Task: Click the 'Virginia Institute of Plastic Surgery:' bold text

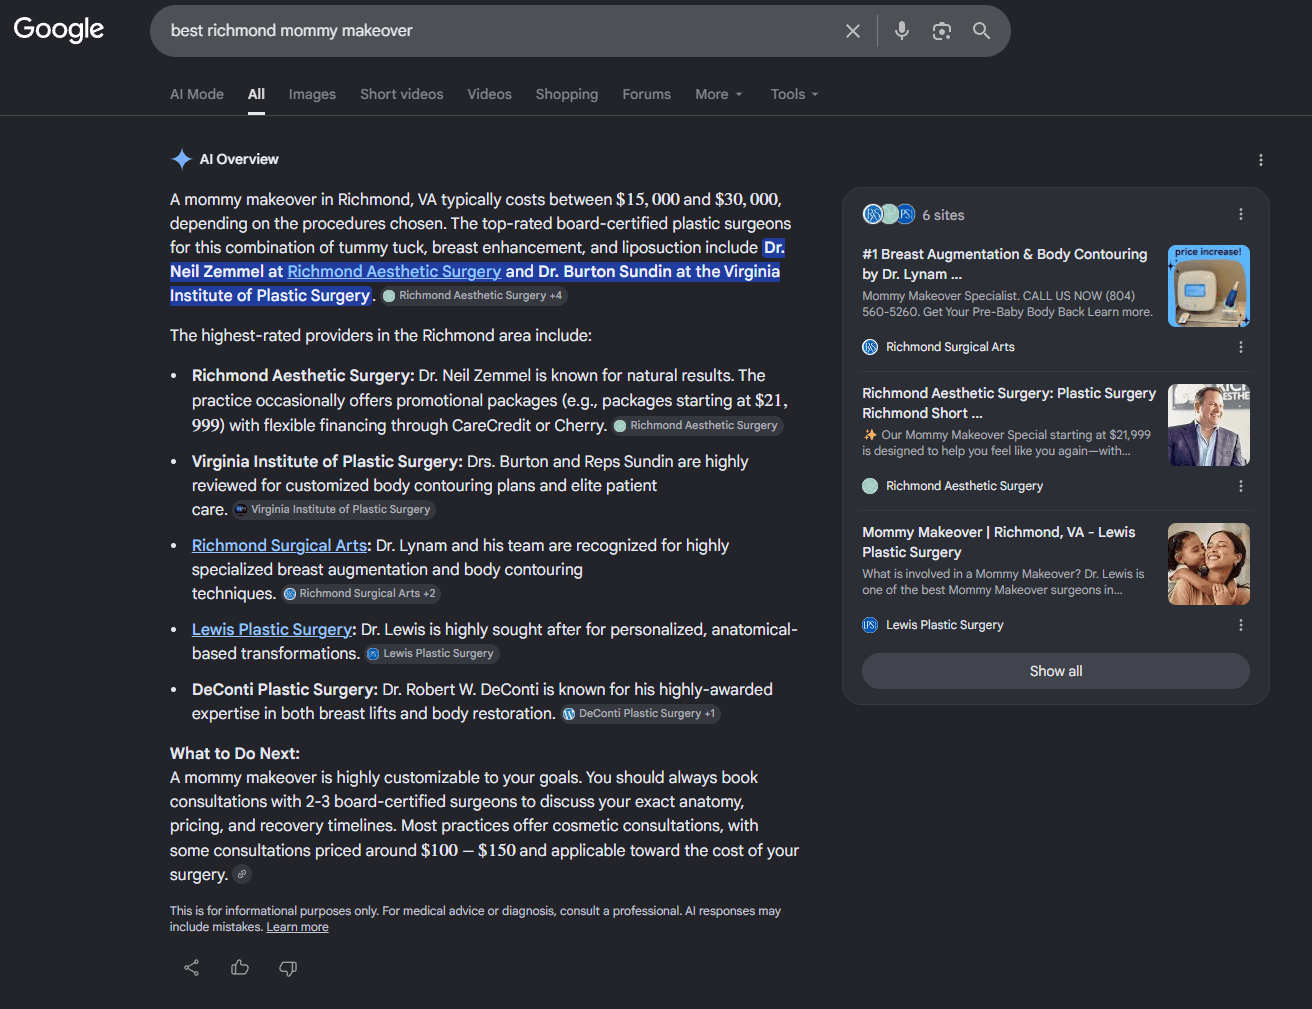Action: coord(327,461)
